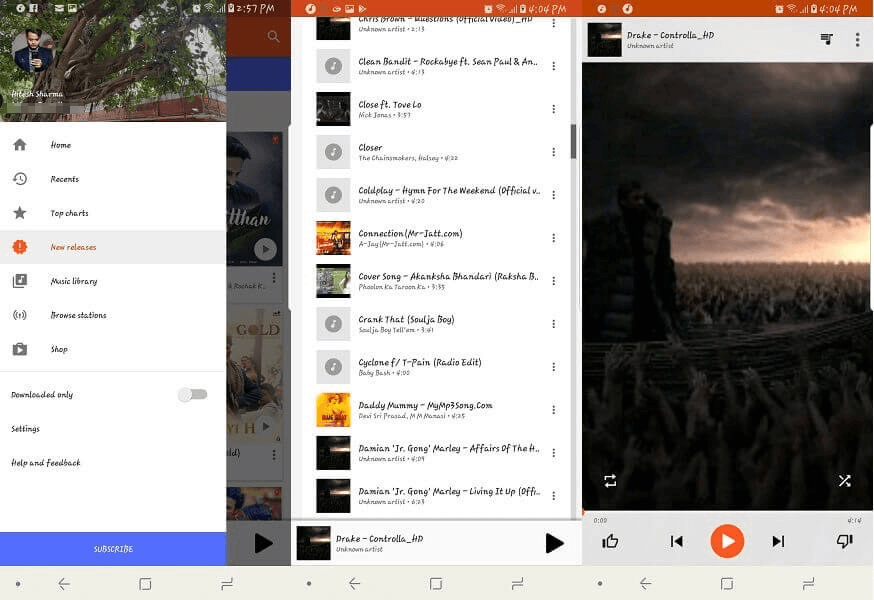874x600 pixels.
Task: Toggle the Downloaded only switch
Action: pyautogui.click(x=193, y=395)
